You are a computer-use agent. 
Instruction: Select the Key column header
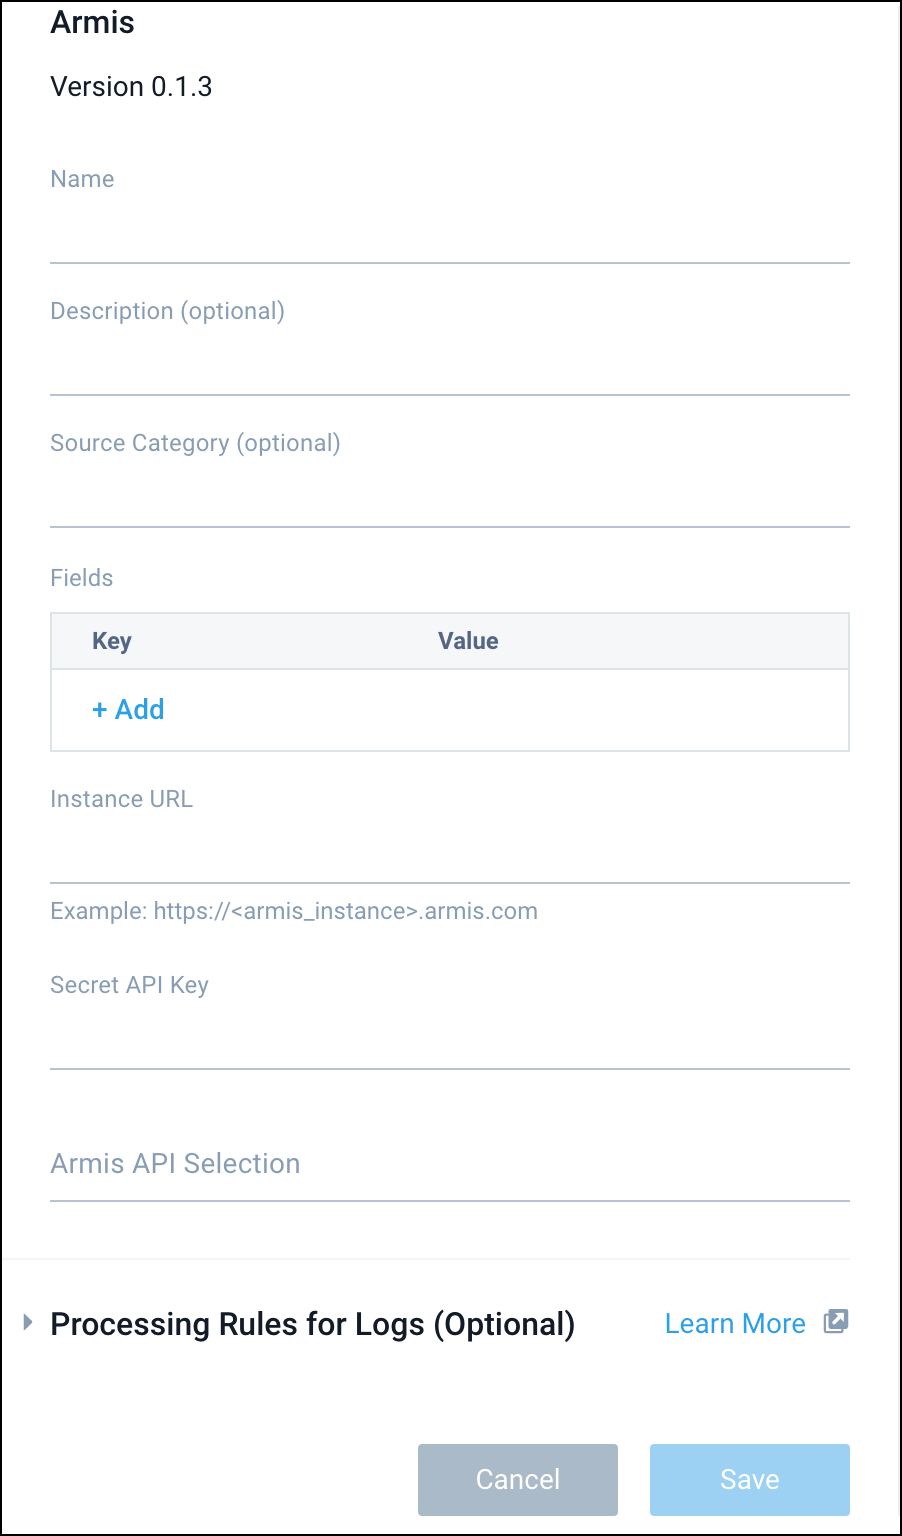coord(111,641)
